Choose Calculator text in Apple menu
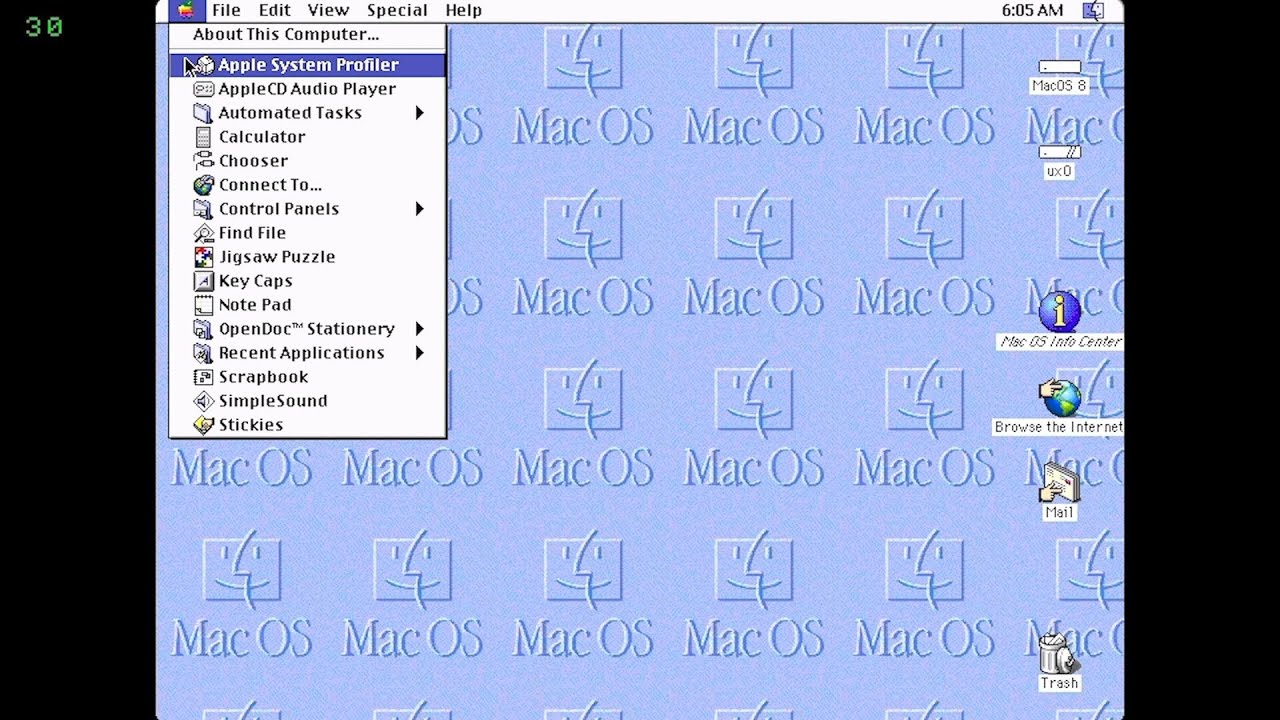This screenshot has width=1280, height=720. pyautogui.click(x=262, y=137)
